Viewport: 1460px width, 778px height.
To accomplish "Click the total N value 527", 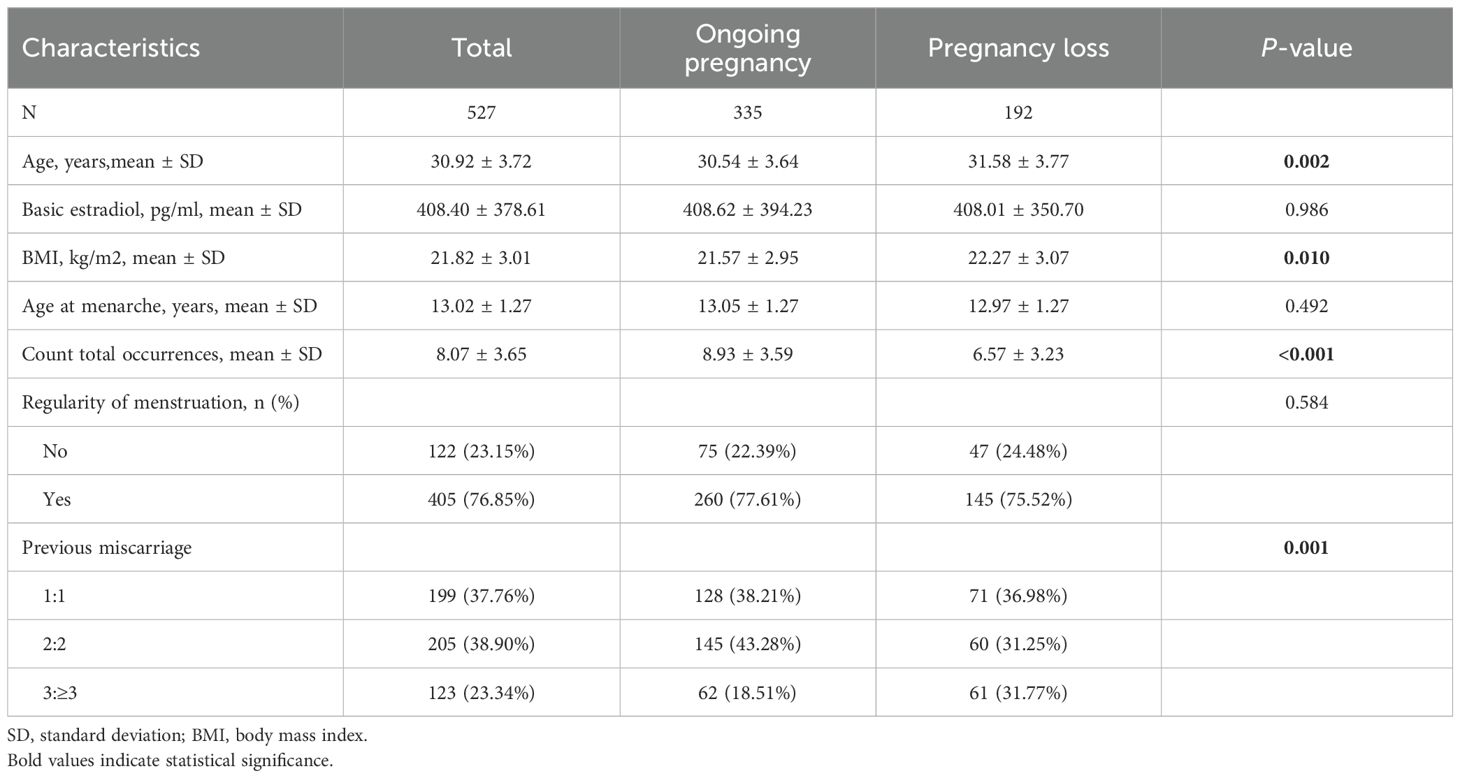I will pyautogui.click(x=481, y=113).
